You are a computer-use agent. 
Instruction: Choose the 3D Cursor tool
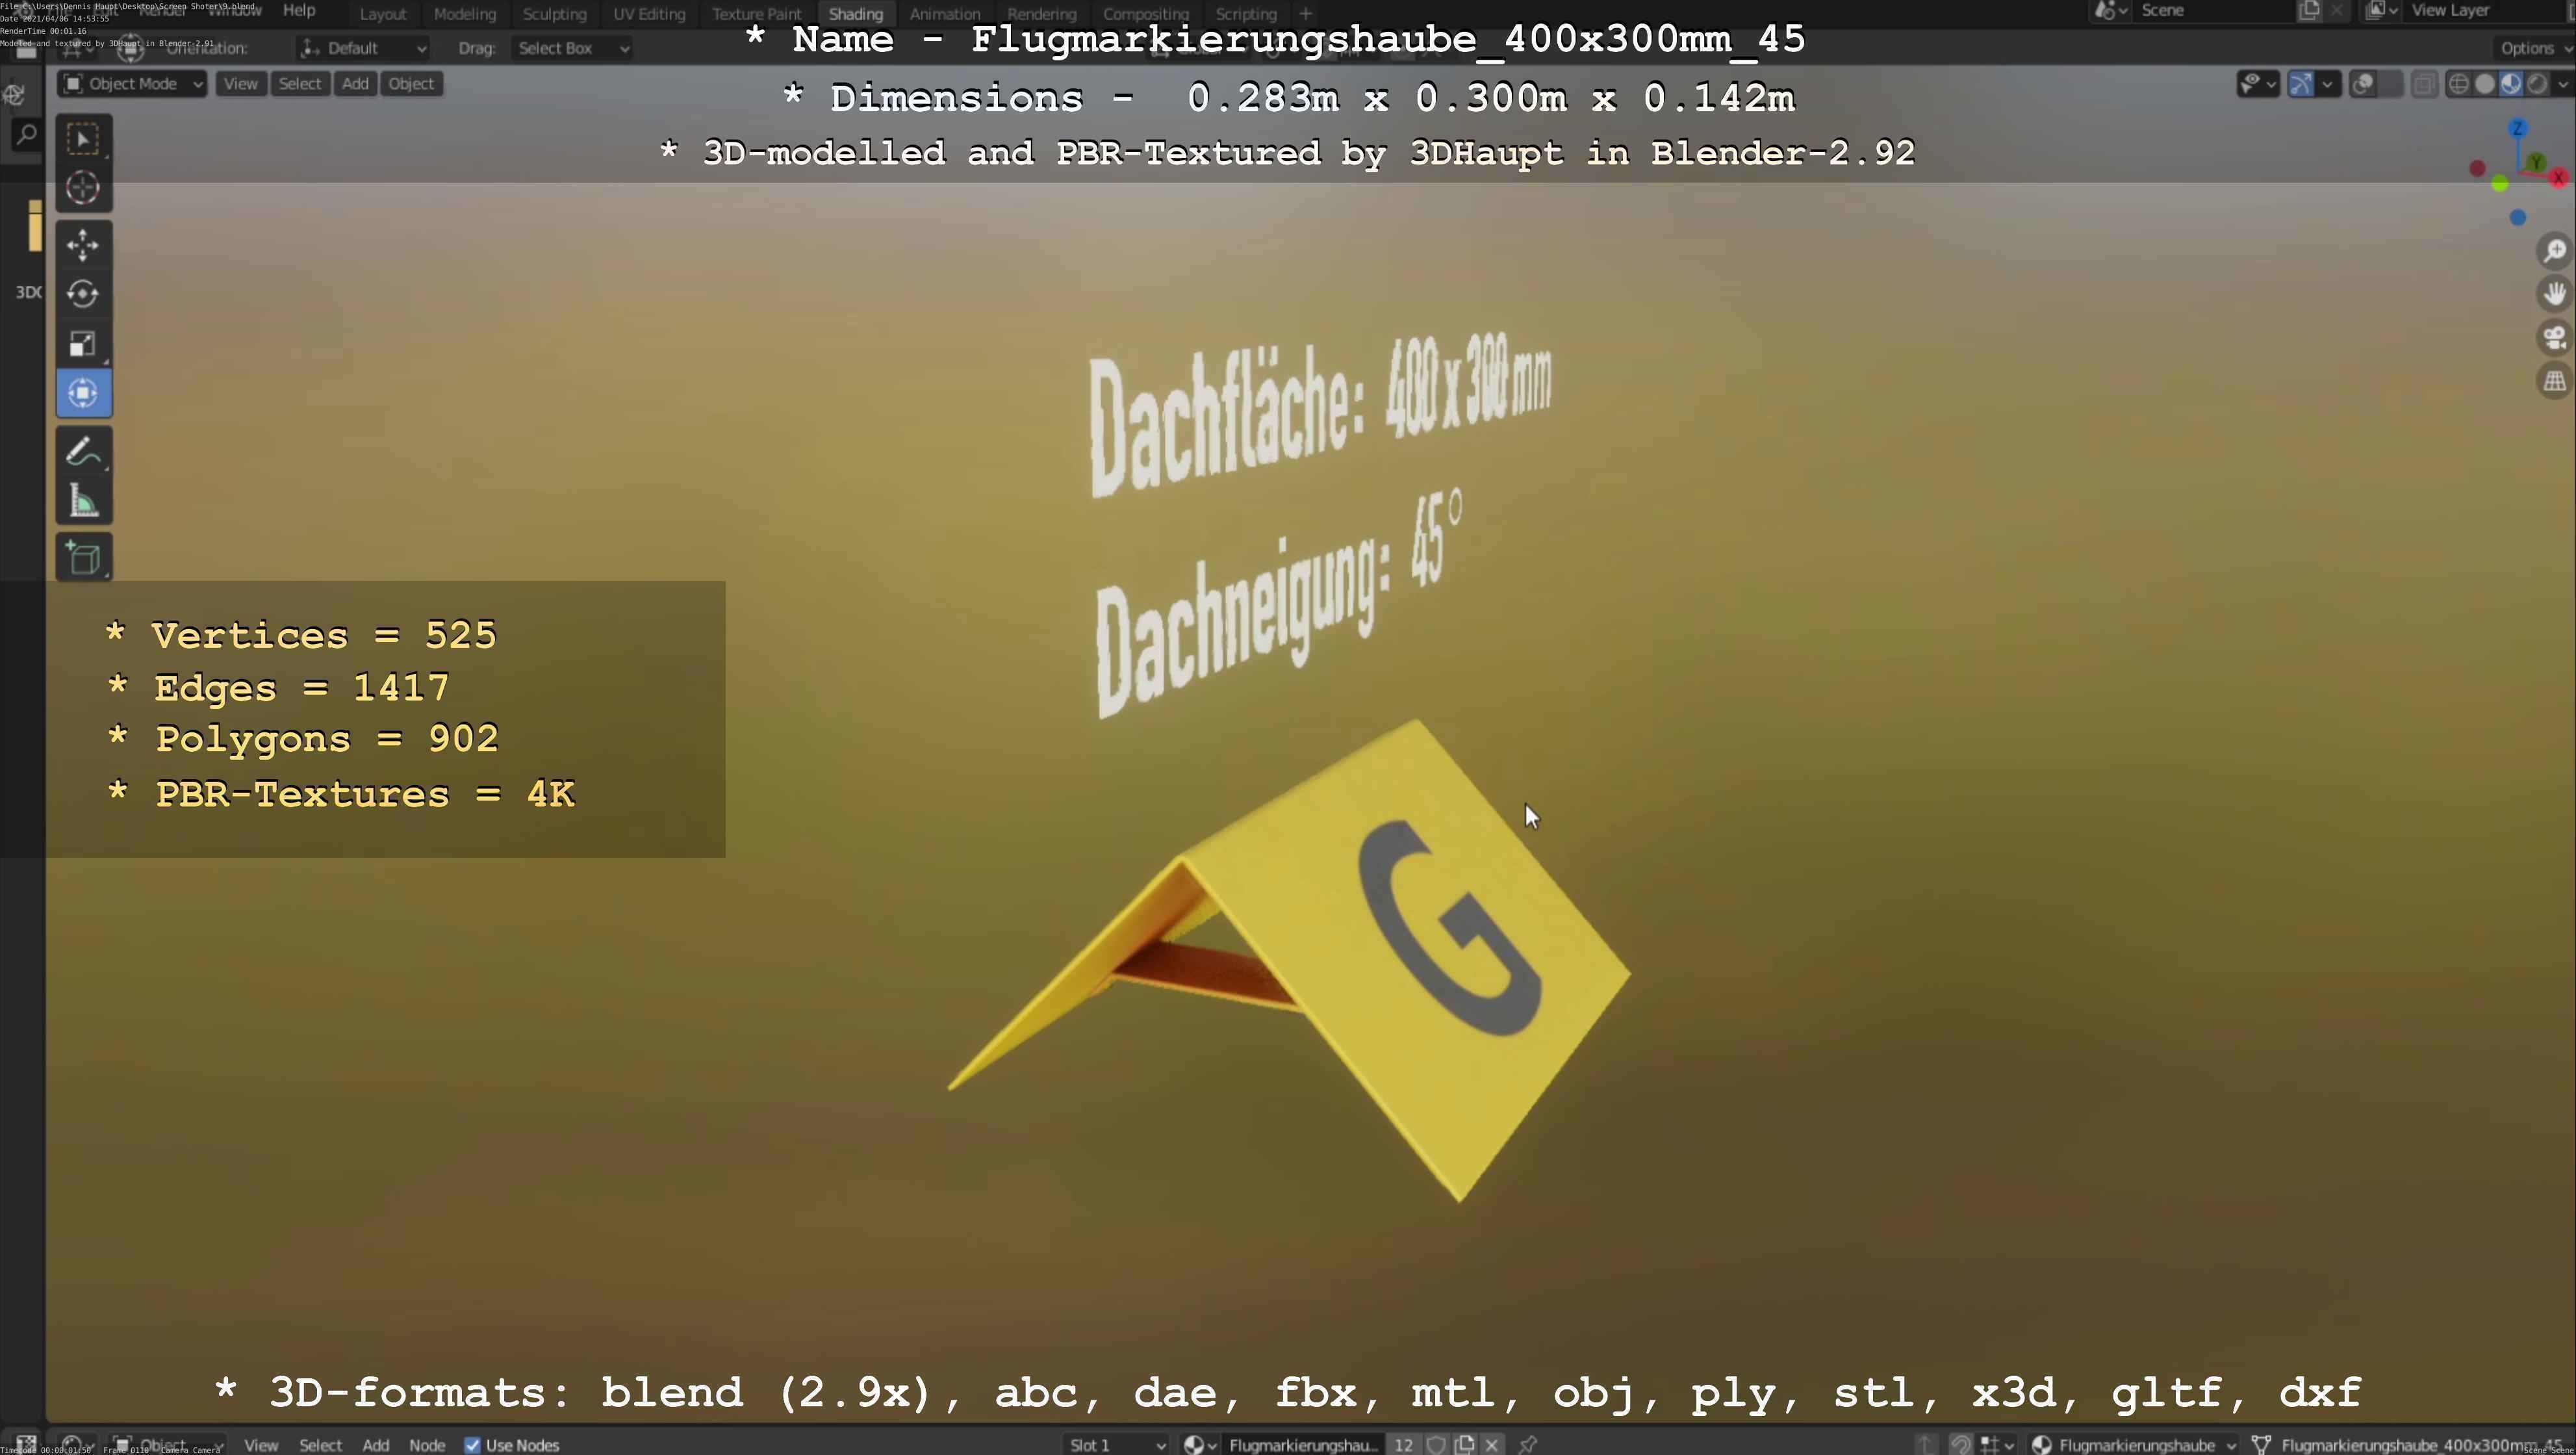(83, 188)
